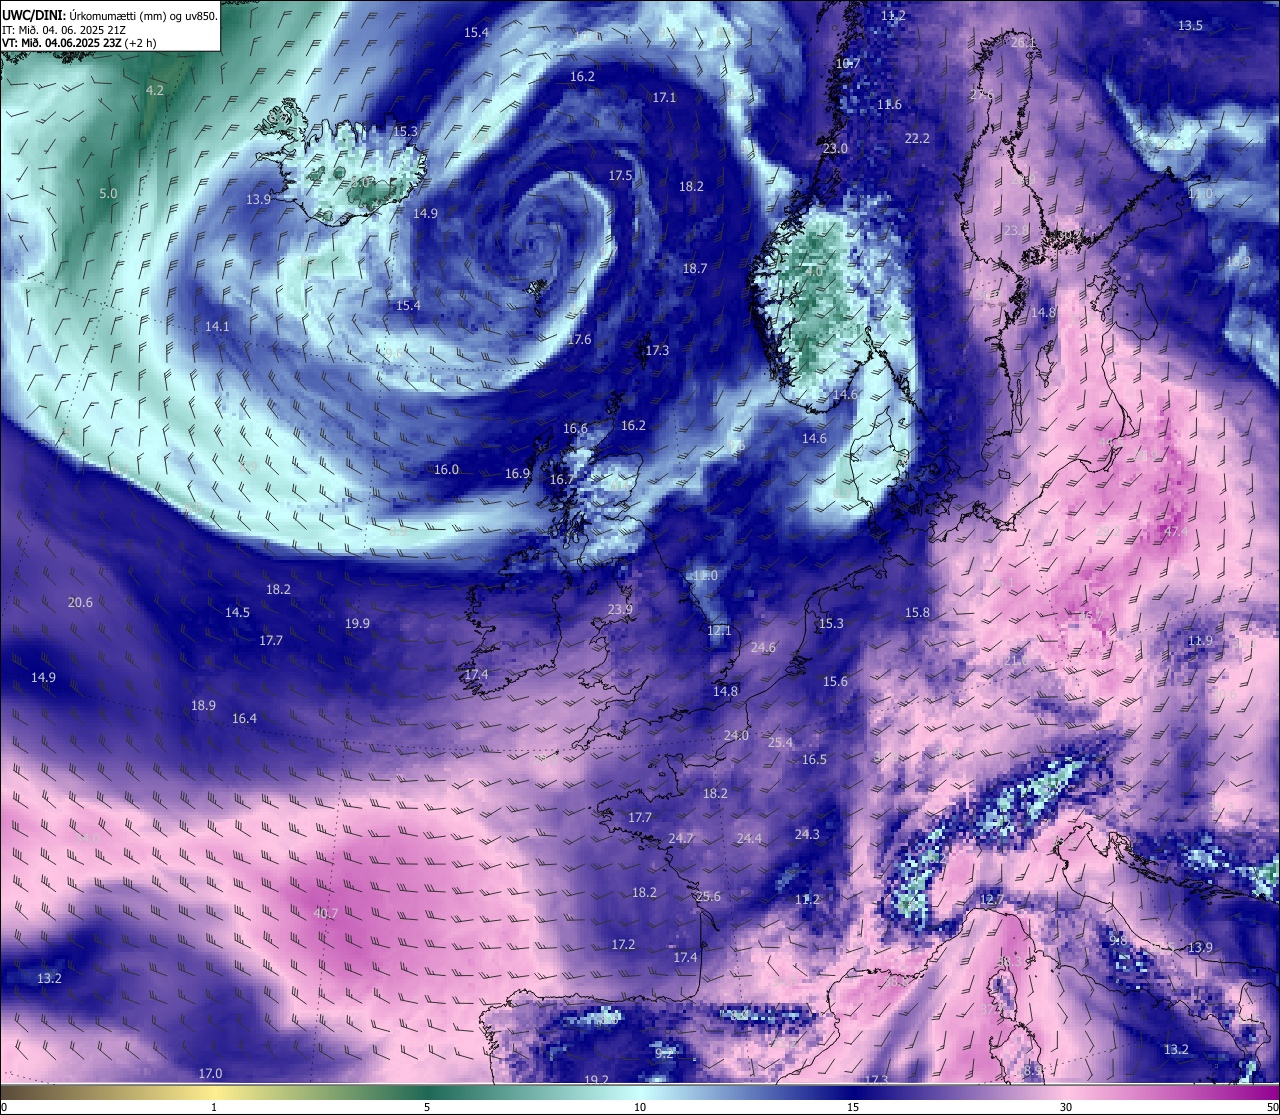
Task: Pick the 14.1 value label
Action: pyautogui.click(x=217, y=326)
